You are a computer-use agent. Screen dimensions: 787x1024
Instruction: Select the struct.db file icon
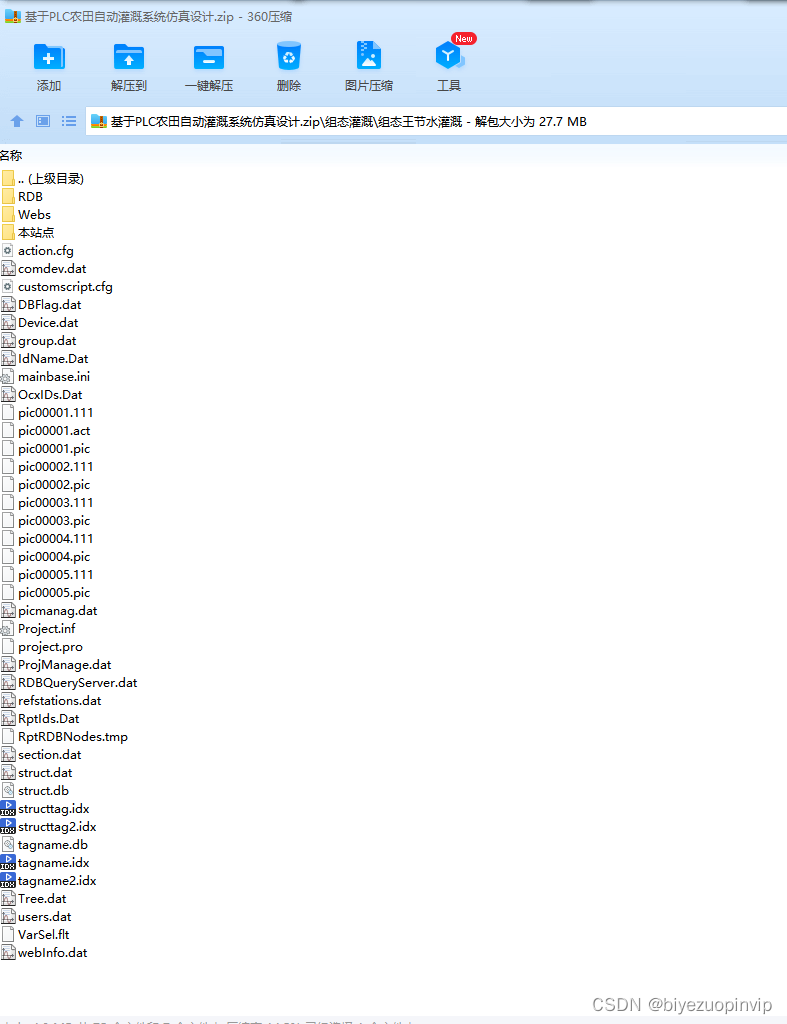(x=8, y=790)
